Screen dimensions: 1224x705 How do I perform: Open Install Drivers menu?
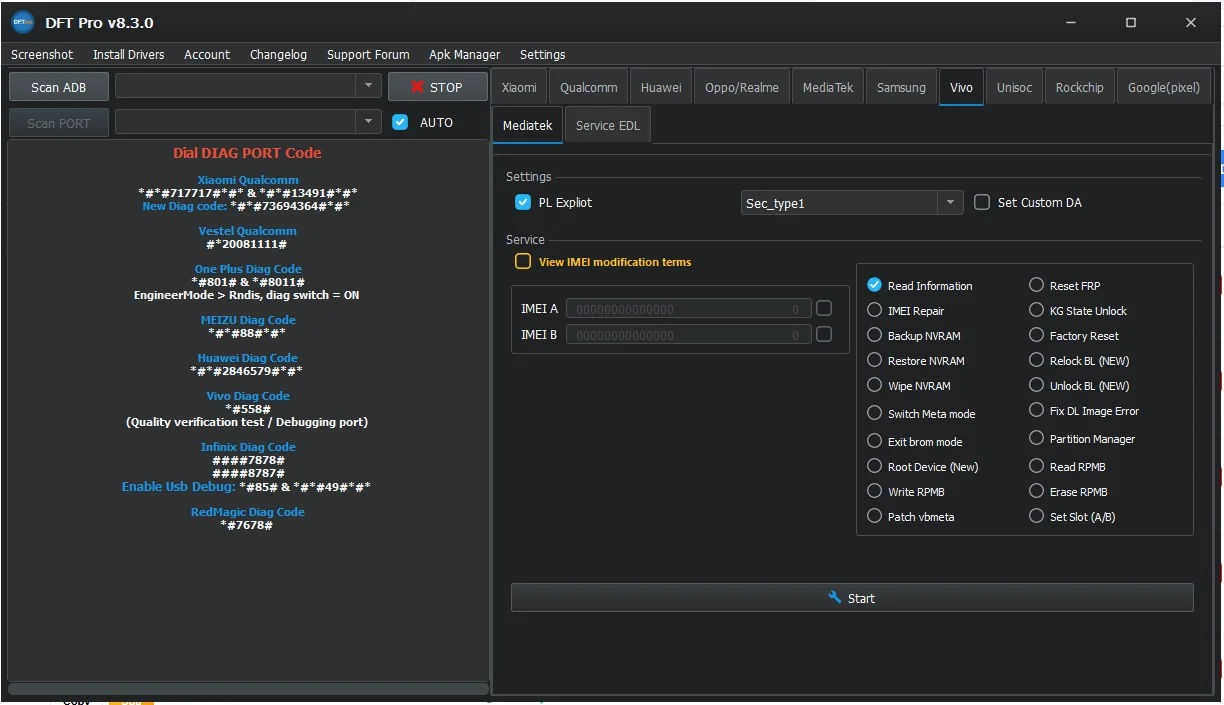click(x=129, y=55)
